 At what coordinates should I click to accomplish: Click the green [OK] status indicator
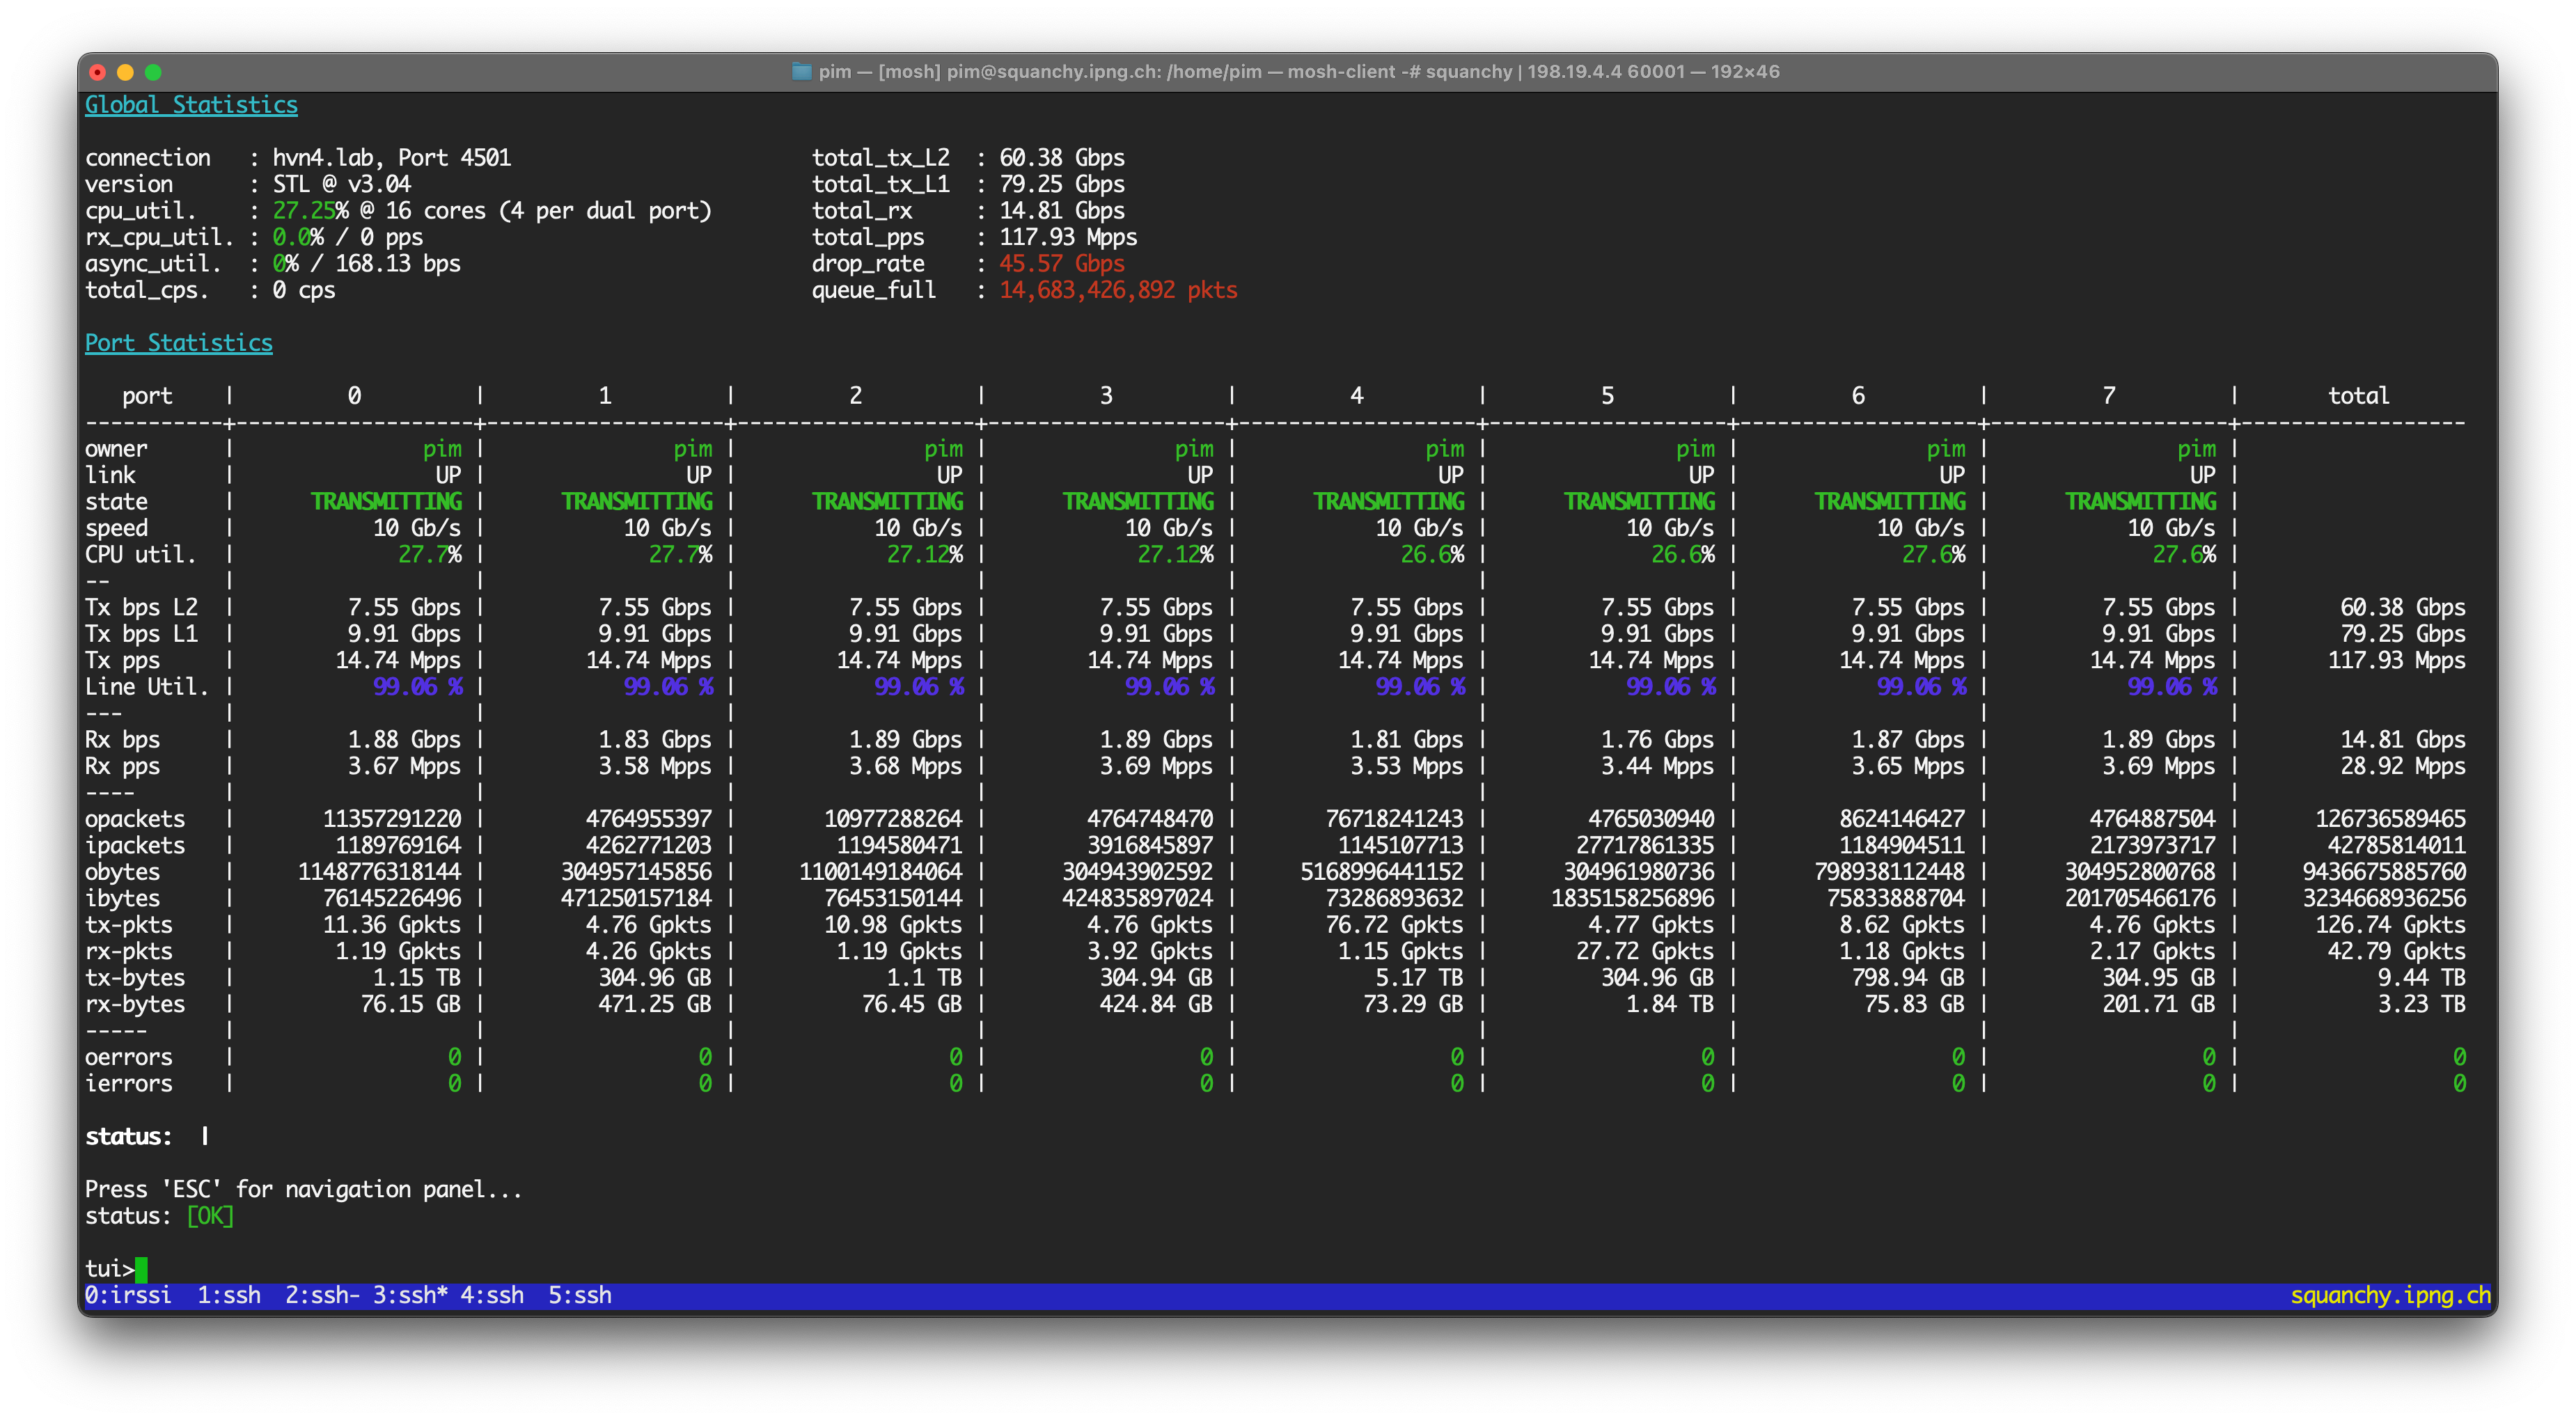210,1217
